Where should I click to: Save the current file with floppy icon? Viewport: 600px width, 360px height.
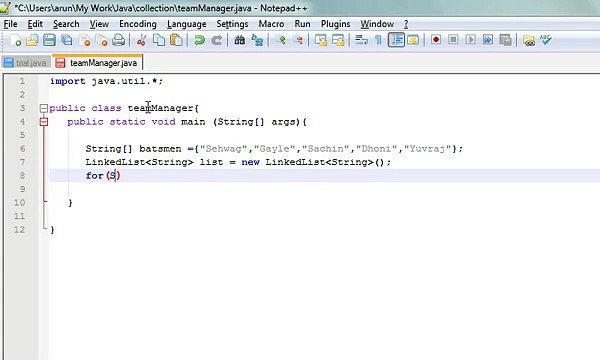tap(49, 40)
